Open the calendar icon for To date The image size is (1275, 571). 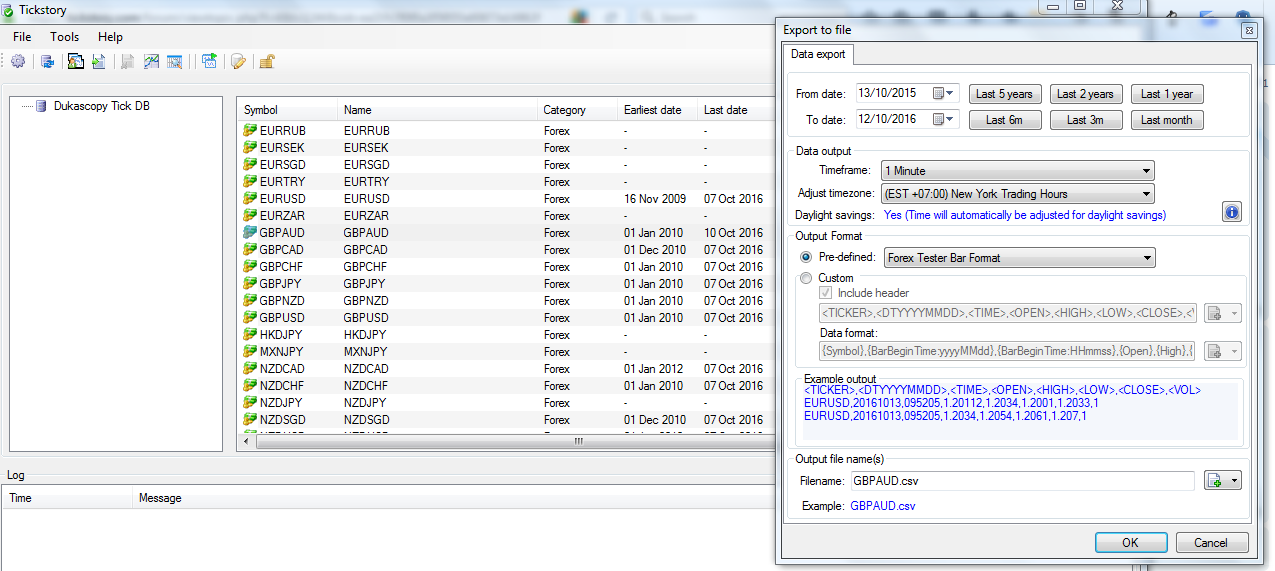pos(938,119)
